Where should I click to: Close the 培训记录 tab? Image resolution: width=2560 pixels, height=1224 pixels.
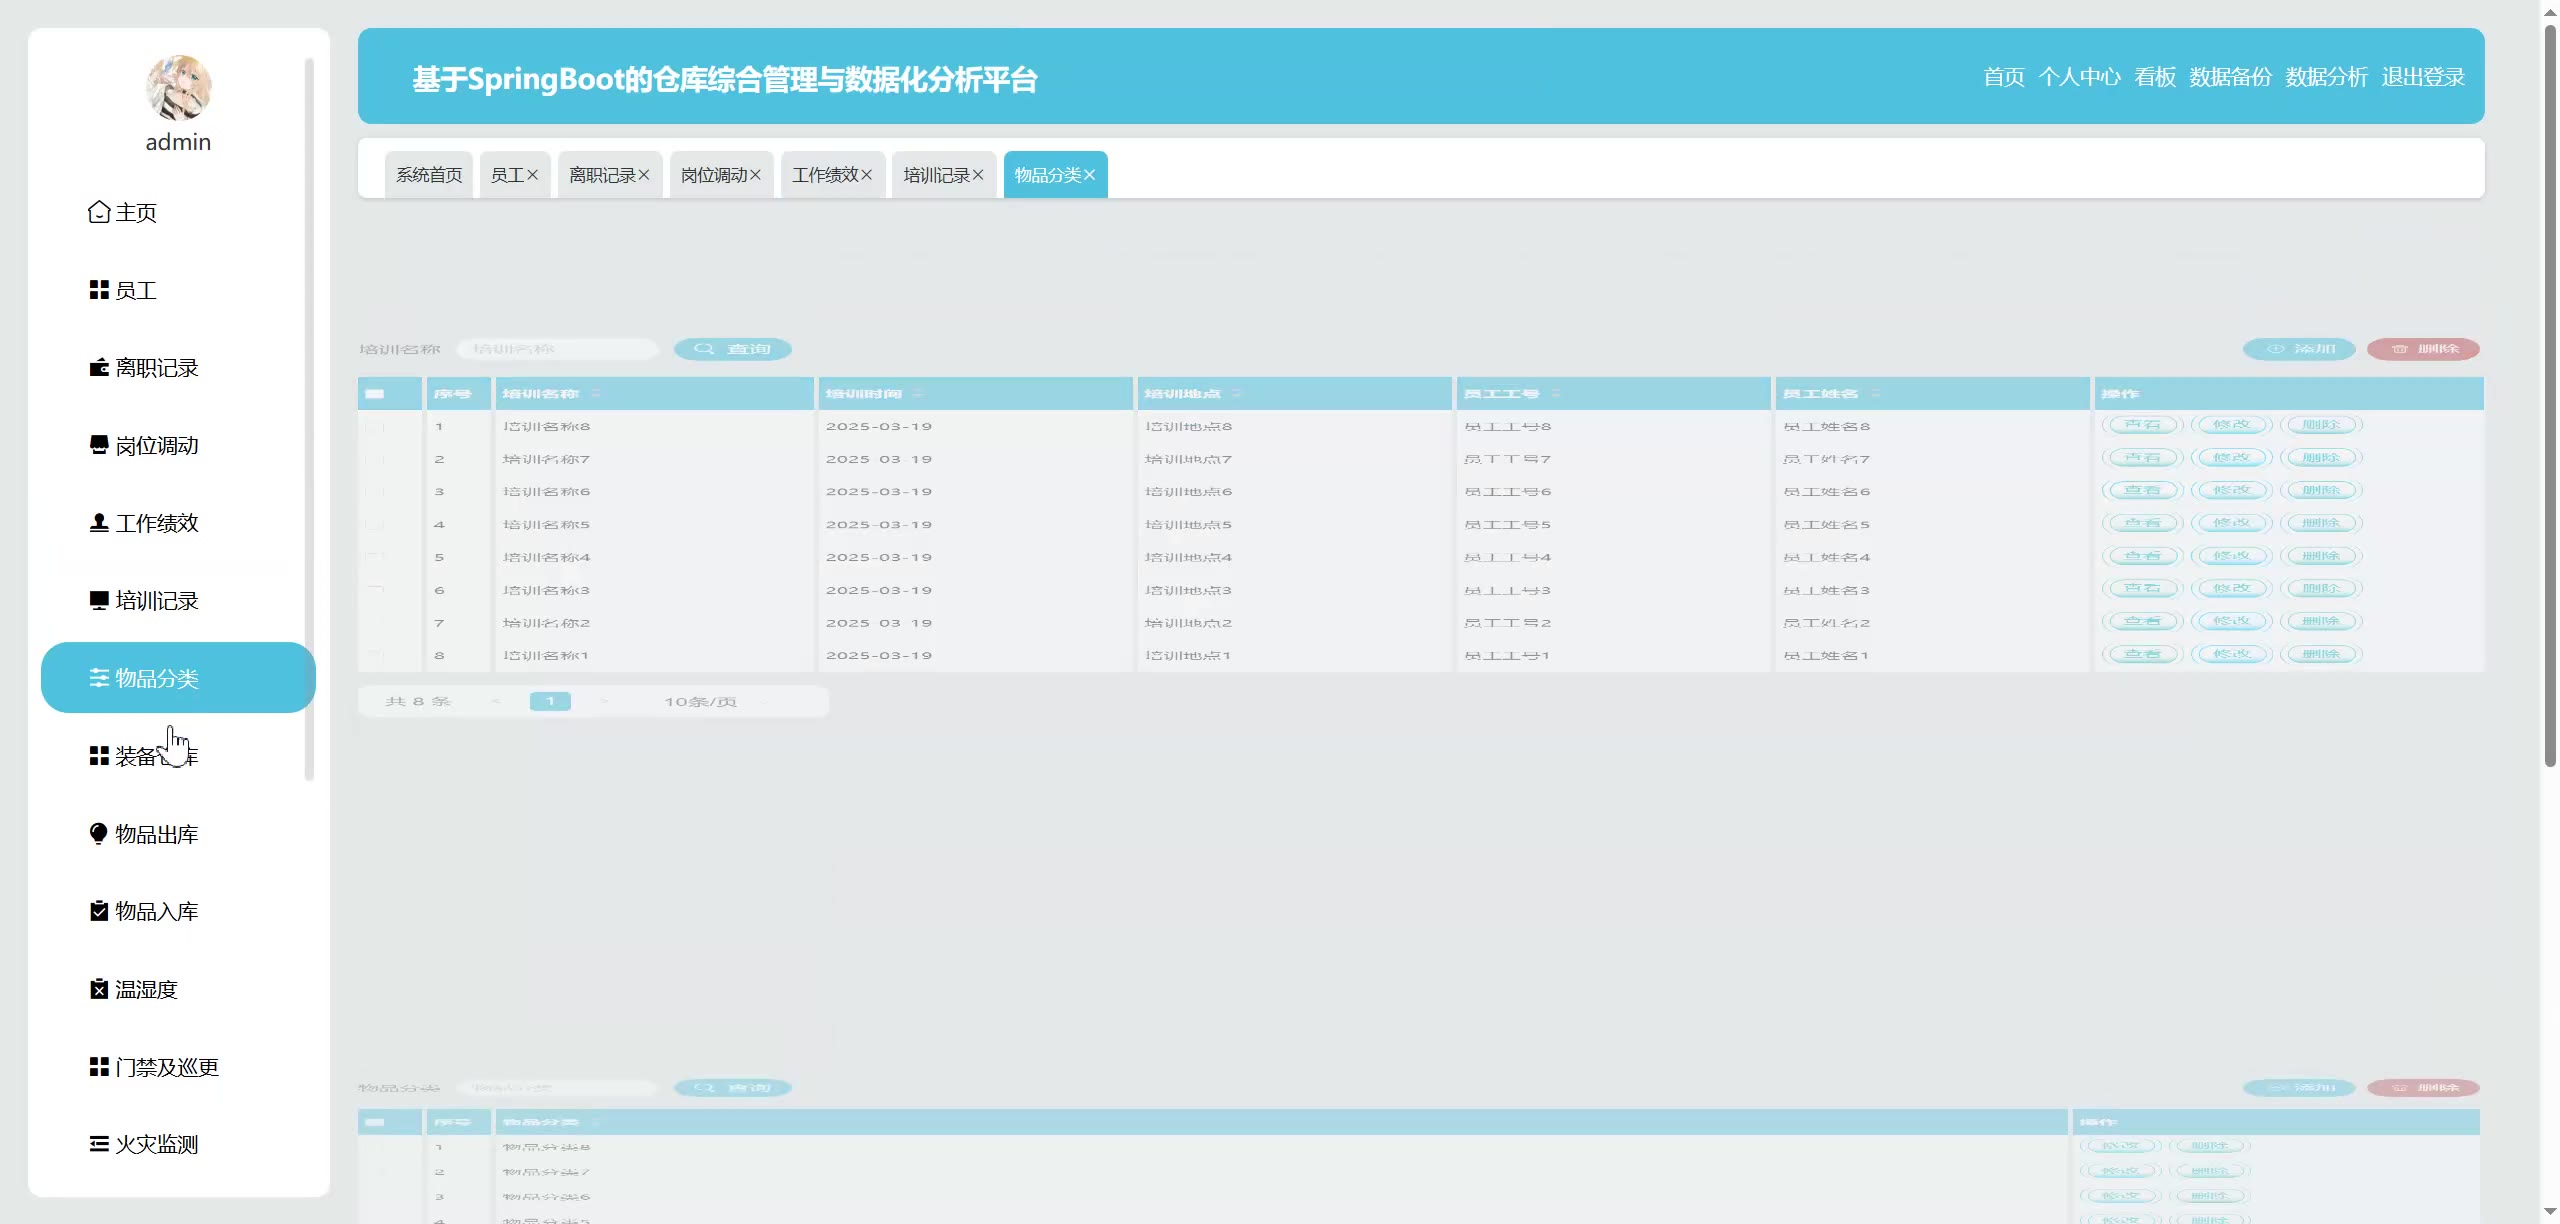point(978,175)
